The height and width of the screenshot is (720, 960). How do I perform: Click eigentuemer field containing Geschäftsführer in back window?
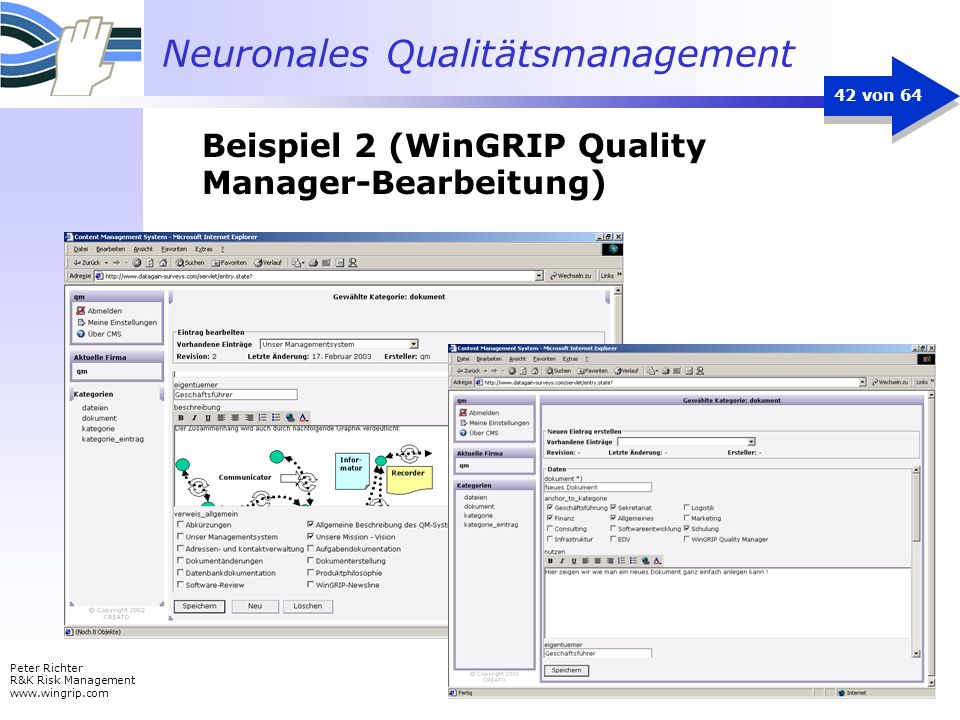click(236, 395)
